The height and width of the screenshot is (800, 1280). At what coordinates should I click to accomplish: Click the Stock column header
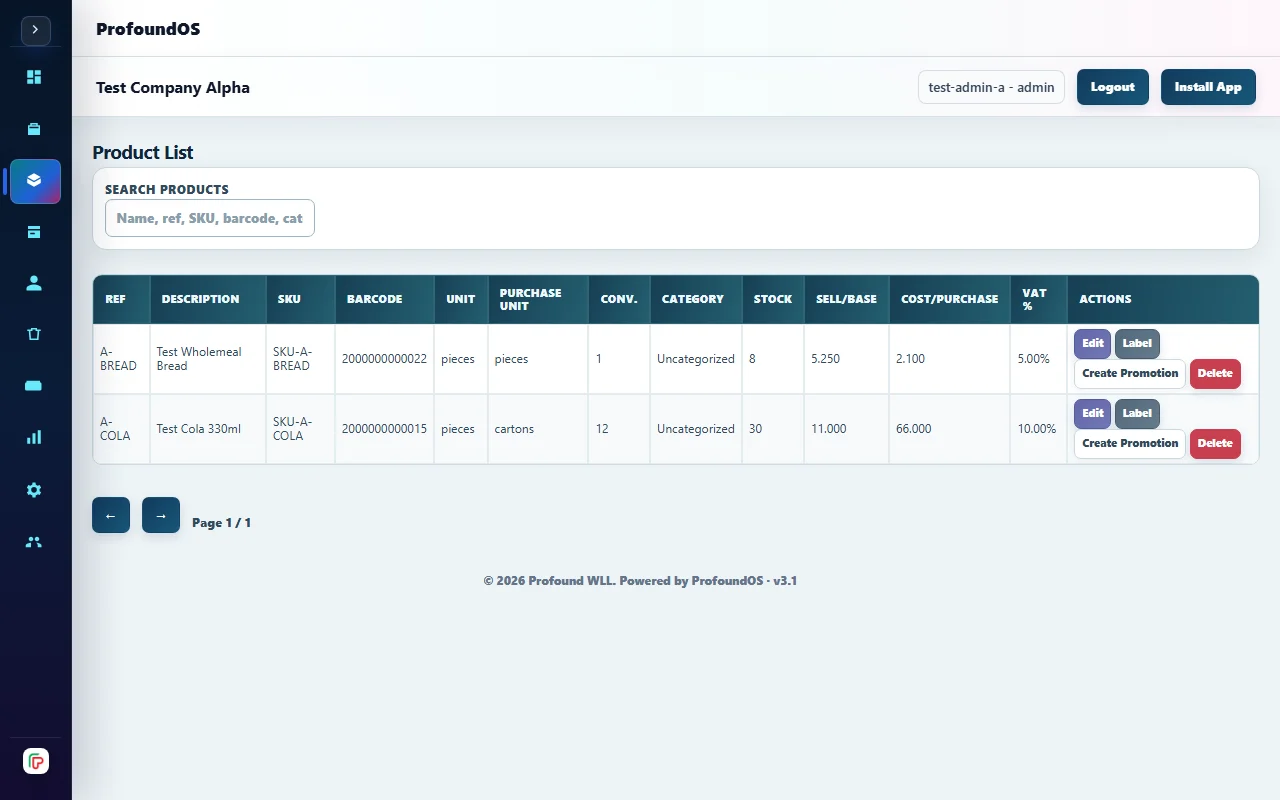tap(773, 299)
